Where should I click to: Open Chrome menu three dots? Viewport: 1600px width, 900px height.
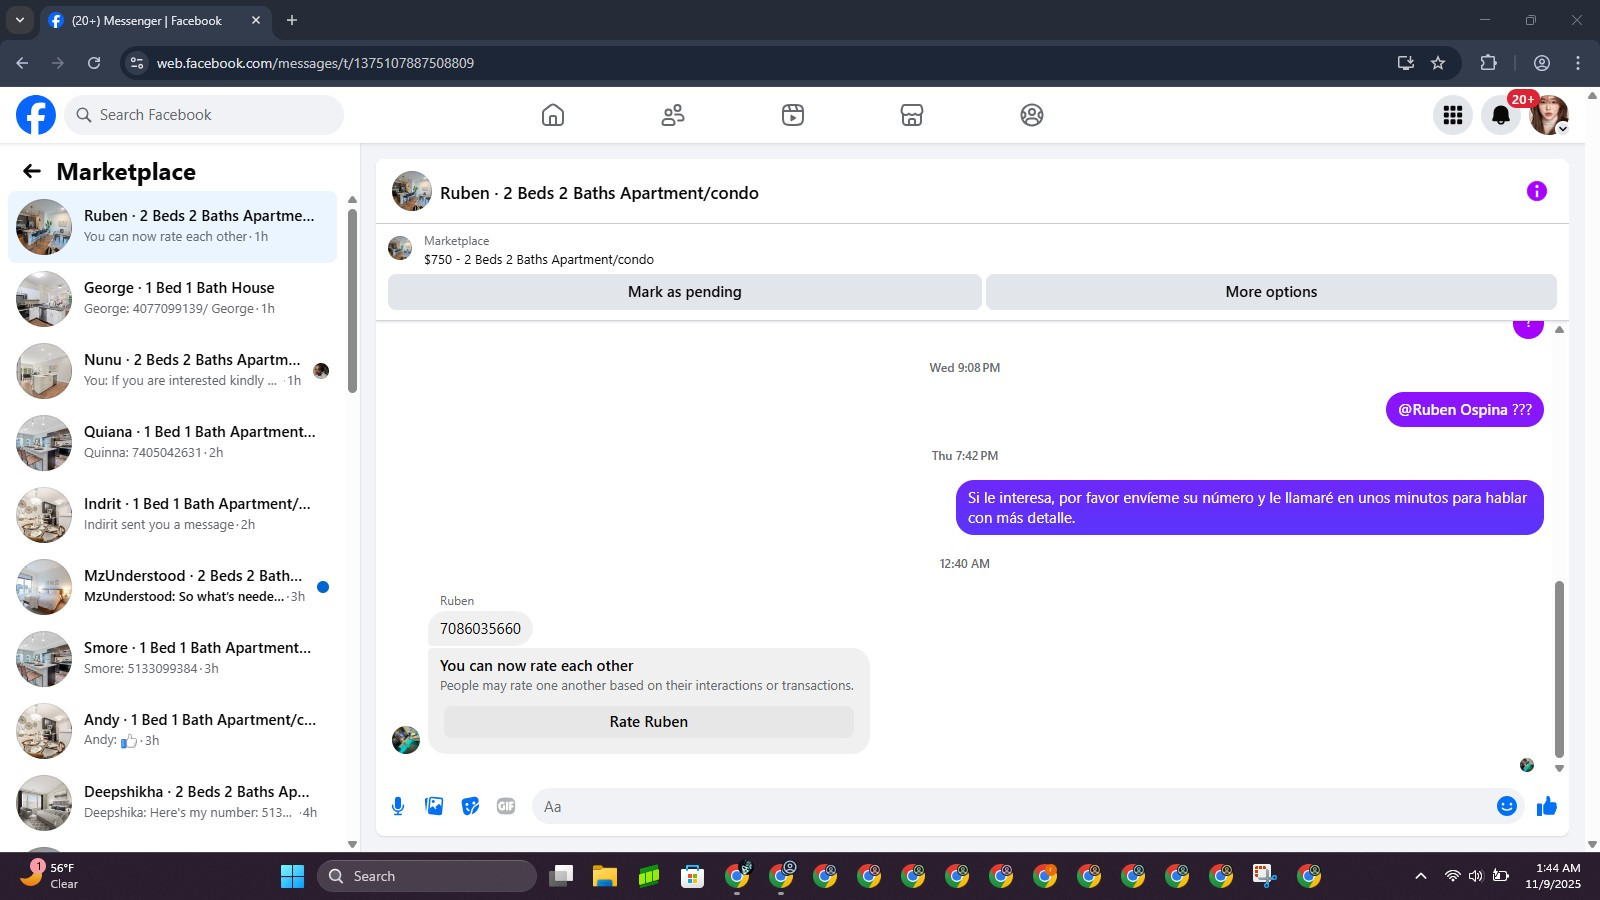(1578, 63)
